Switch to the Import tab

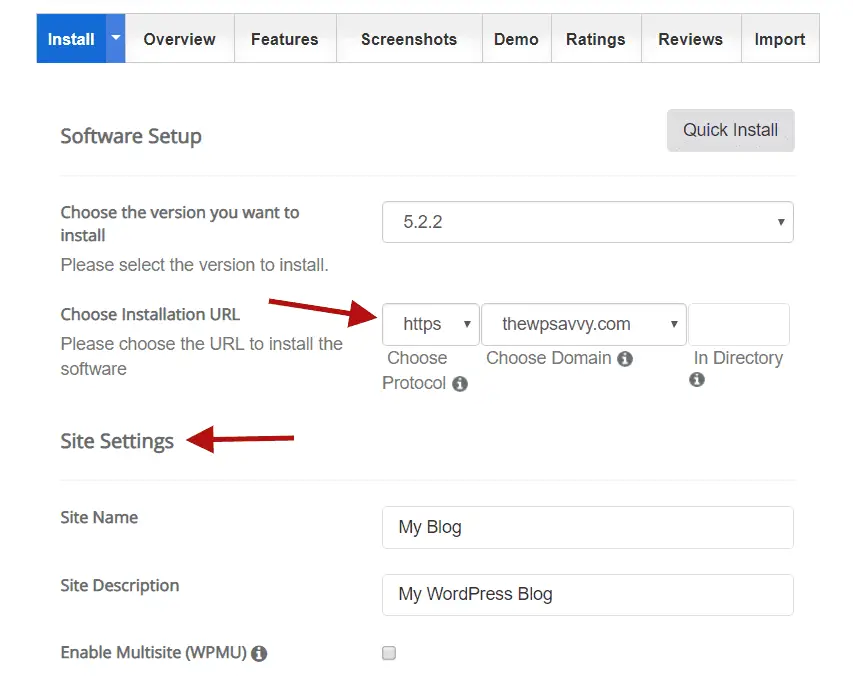(x=780, y=39)
